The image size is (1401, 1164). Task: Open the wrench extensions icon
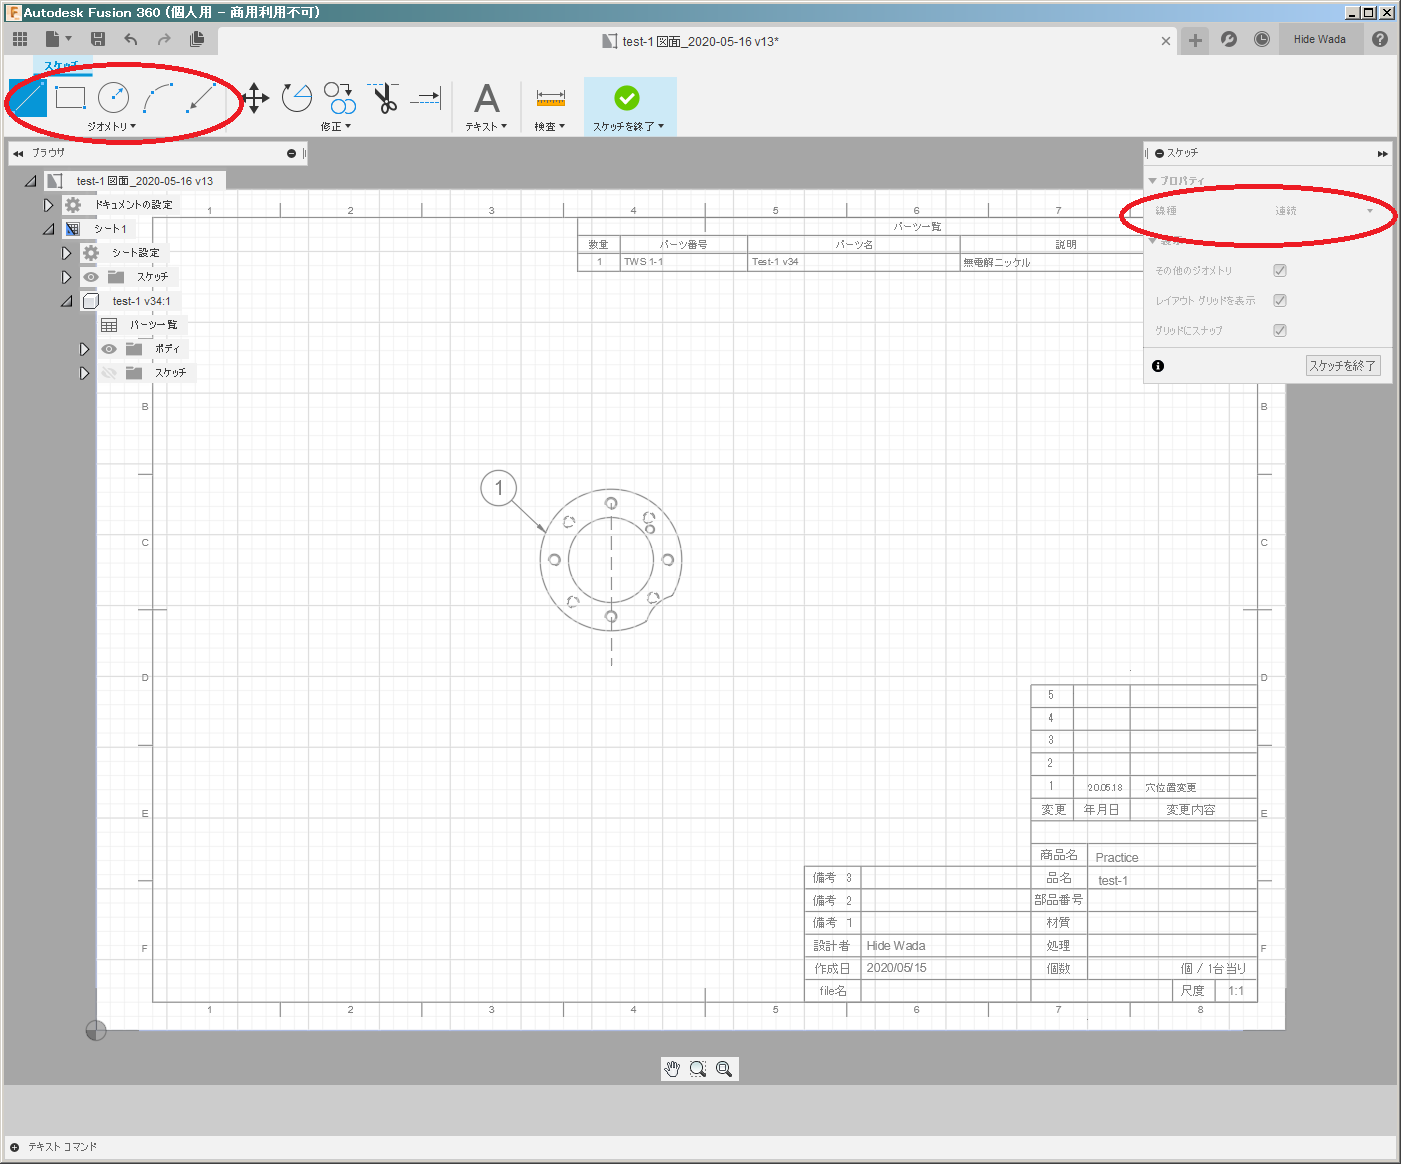click(1229, 39)
